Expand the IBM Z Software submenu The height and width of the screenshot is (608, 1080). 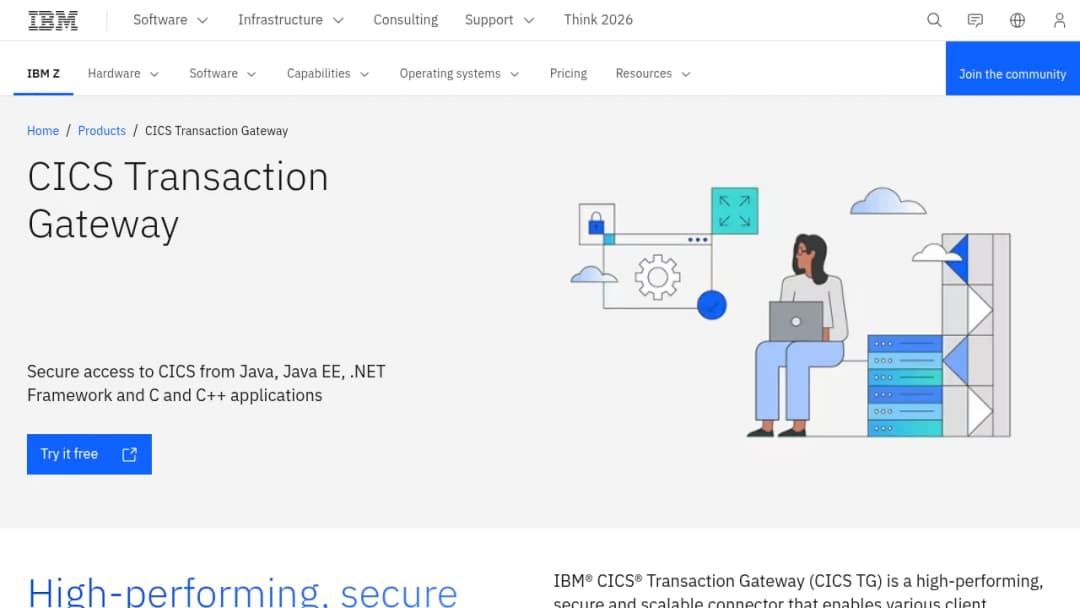point(222,74)
